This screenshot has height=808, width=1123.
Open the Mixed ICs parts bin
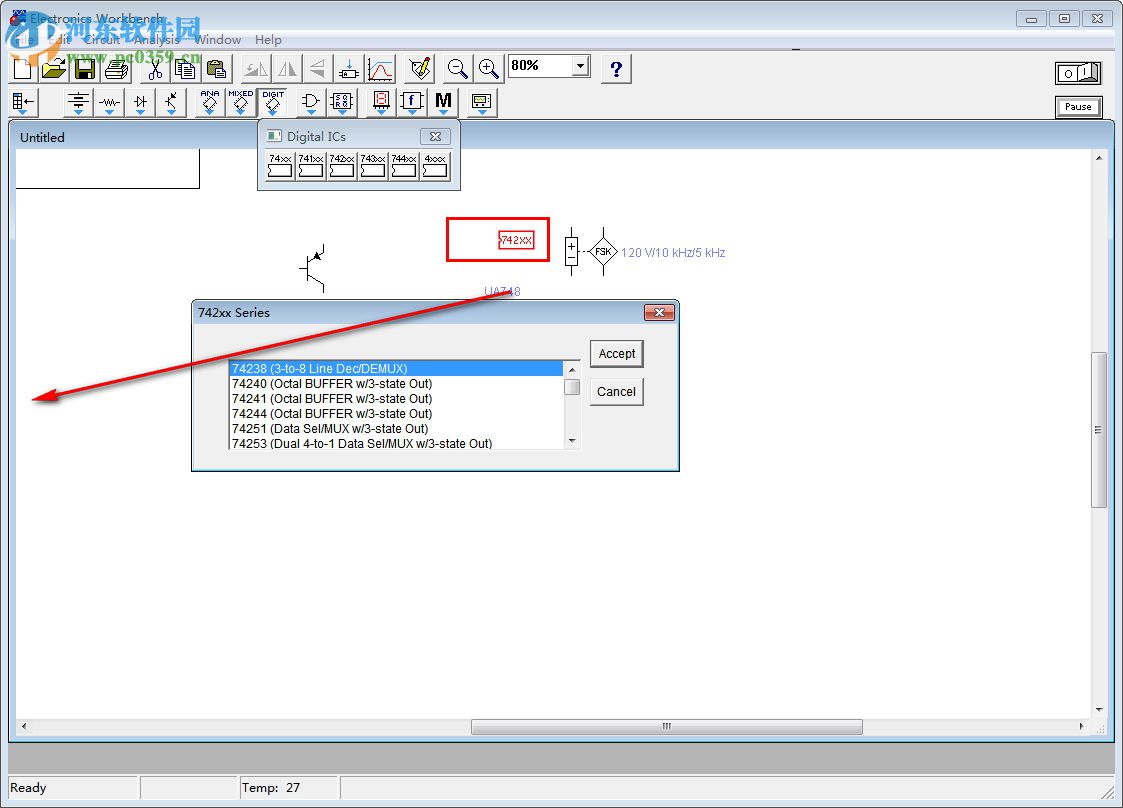coord(241,102)
